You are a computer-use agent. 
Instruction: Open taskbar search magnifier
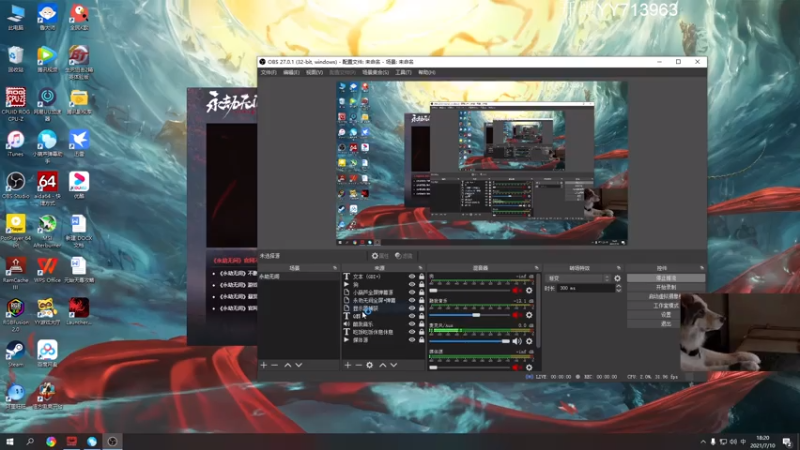point(30,441)
